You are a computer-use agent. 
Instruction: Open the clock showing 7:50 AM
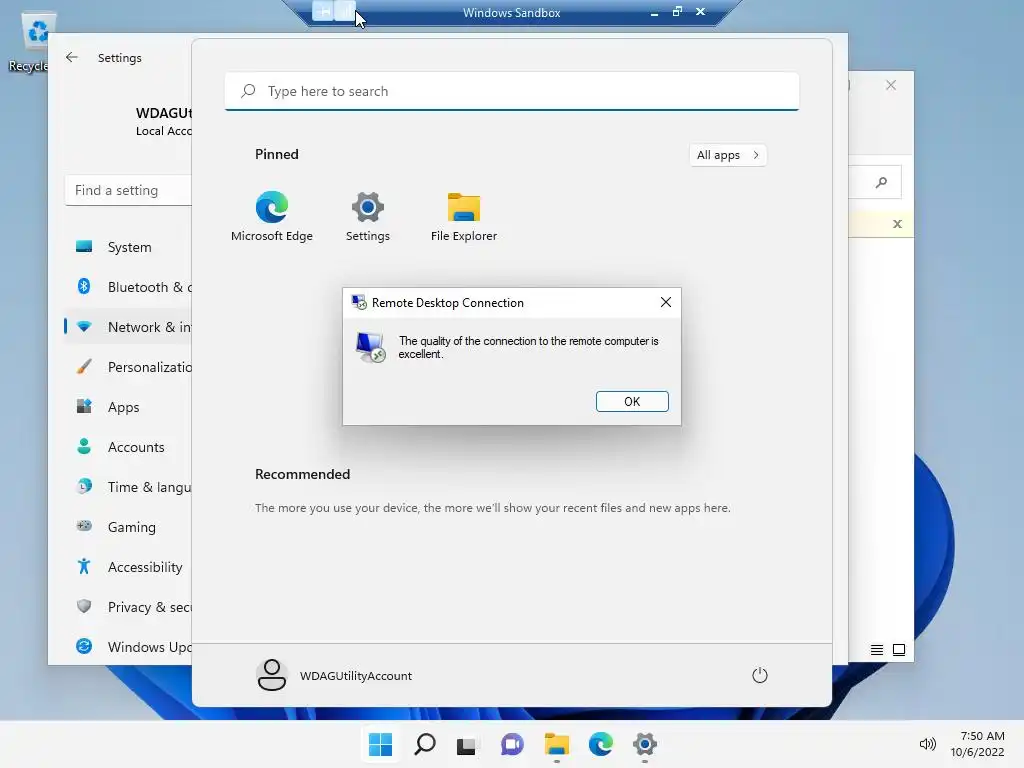pos(978,744)
